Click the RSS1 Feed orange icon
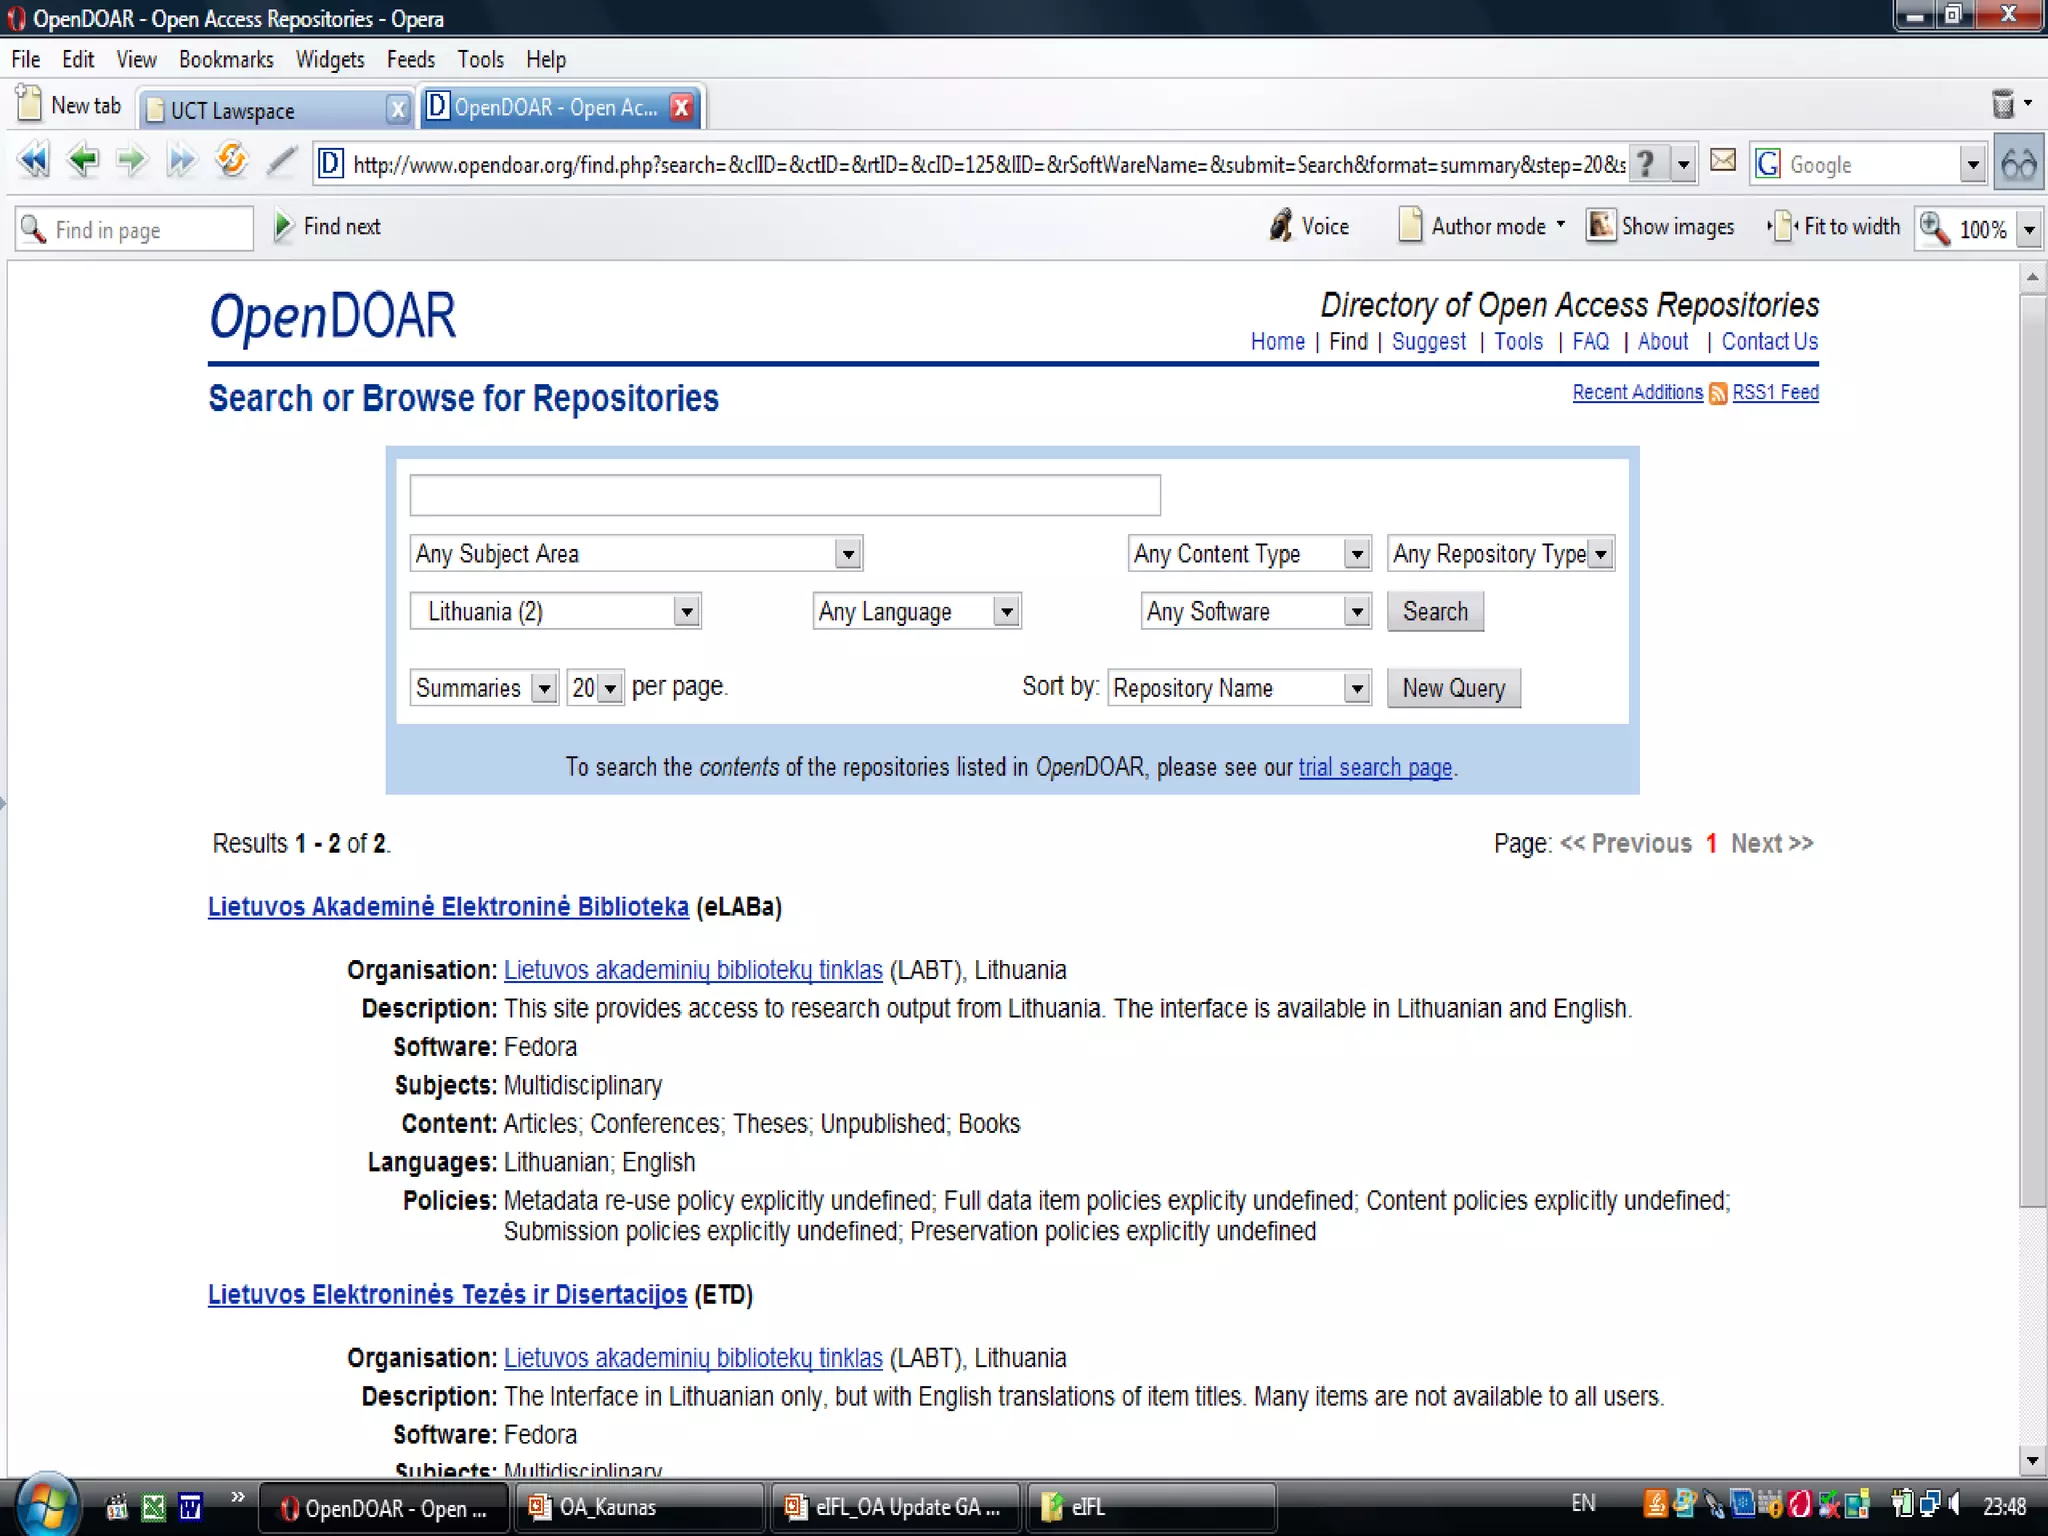 pyautogui.click(x=1717, y=393)
